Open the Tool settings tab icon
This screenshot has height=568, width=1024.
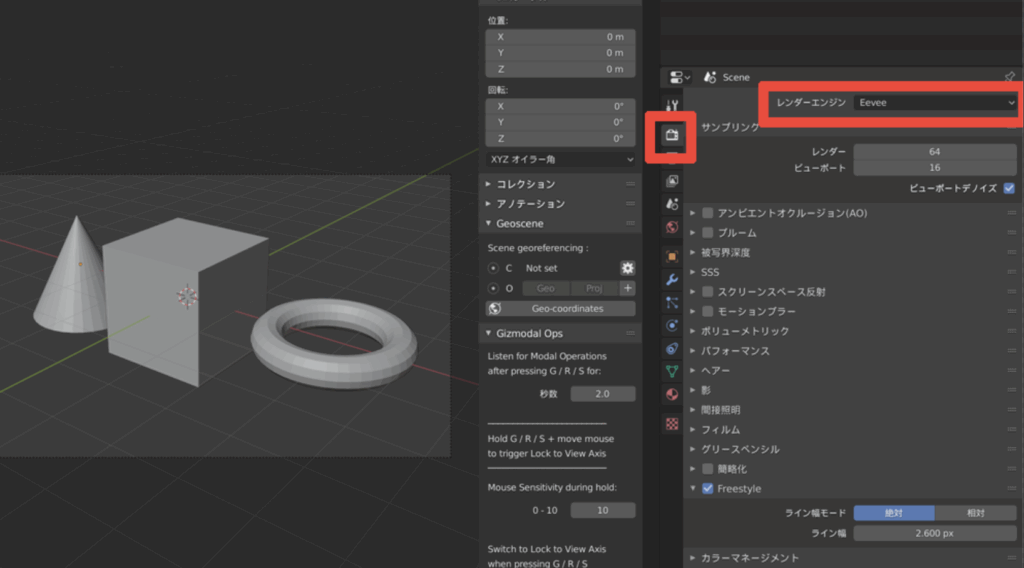point(672,105)
